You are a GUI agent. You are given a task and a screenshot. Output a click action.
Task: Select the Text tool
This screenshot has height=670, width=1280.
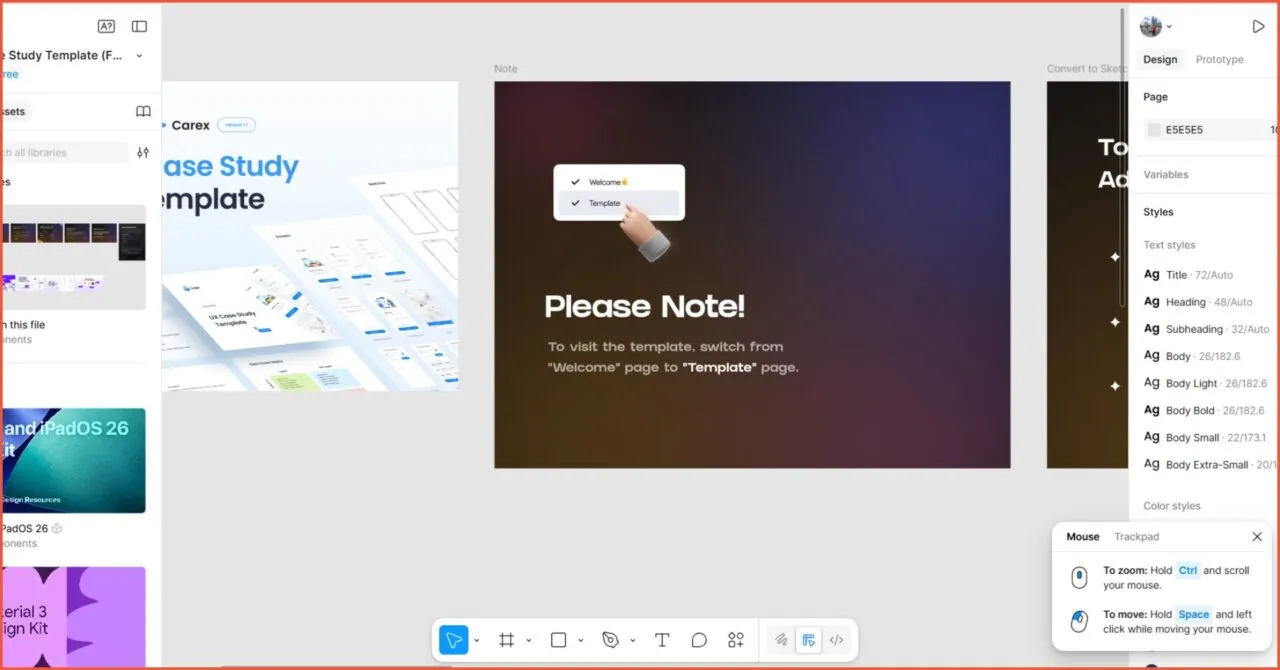pyautogui.click(x=662, y=639)
